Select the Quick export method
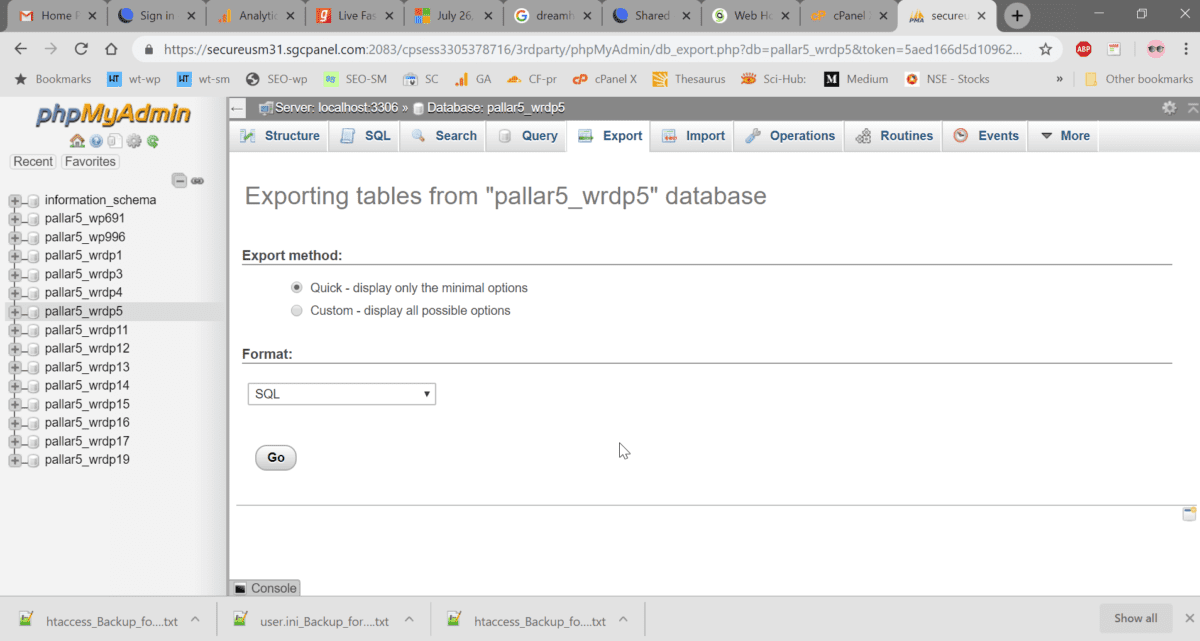 [x=296, y=287]
